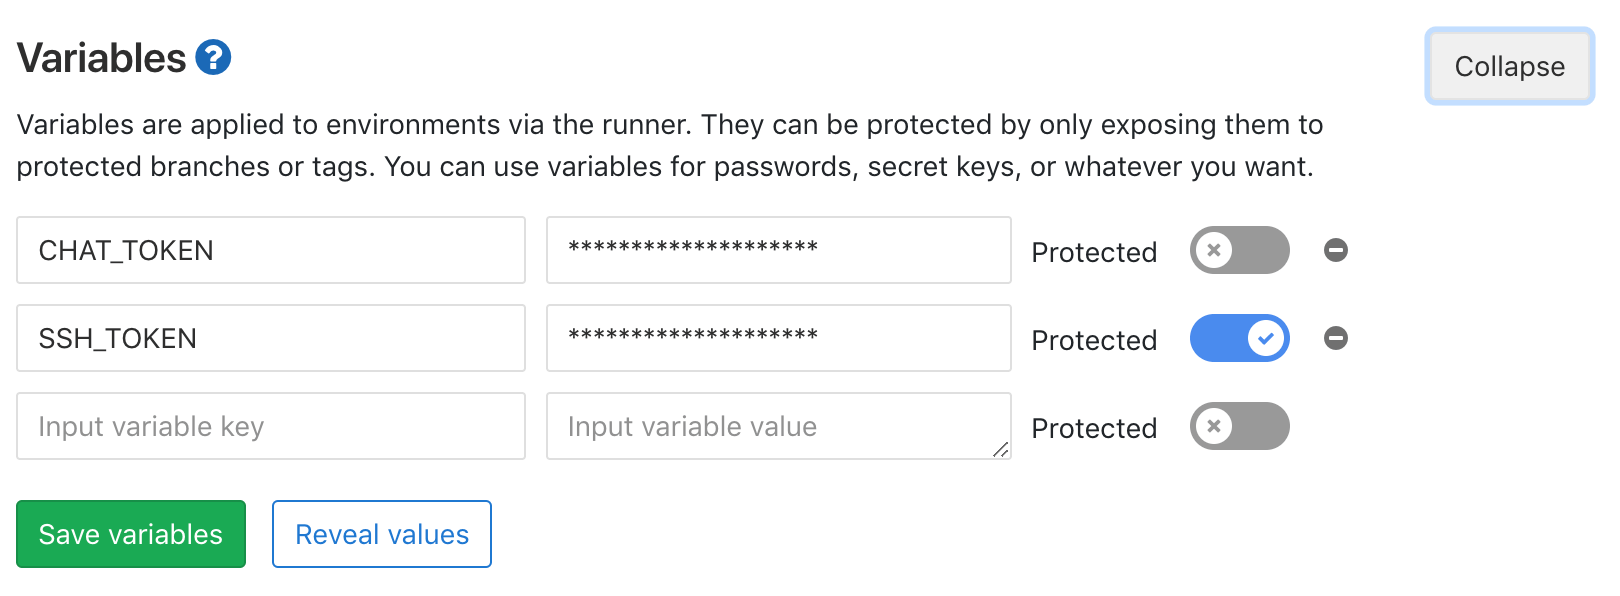1620x596 pixels.
Task: Open the Variables help question mark icon
Action: (213, 58)
